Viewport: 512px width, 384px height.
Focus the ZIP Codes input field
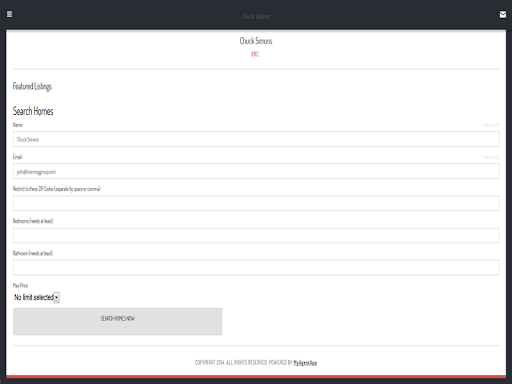click(x=256, y=203)
